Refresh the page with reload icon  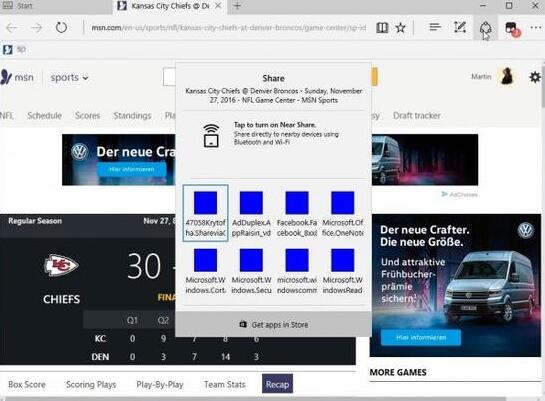tap(62, 27)
